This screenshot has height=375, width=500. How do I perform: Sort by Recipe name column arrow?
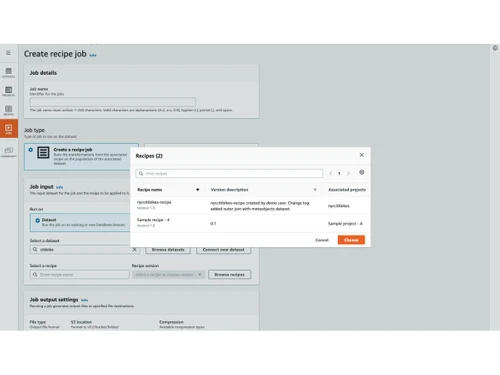point(198,190)
